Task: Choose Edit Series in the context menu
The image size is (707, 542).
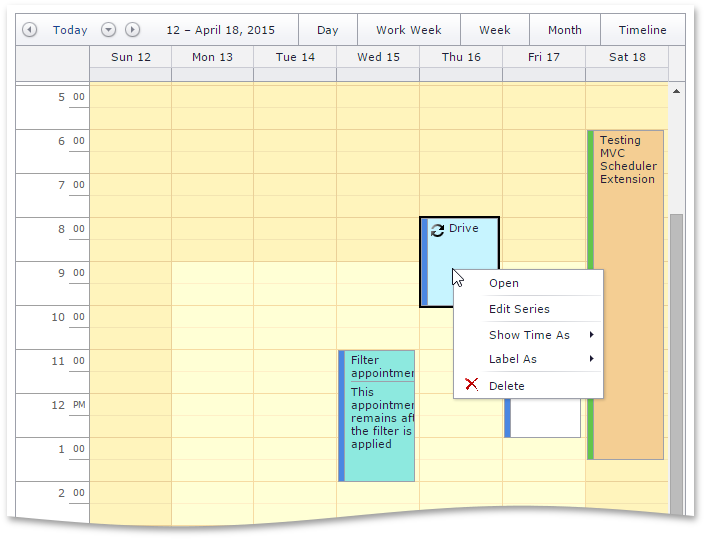Action: click(528, 309)
